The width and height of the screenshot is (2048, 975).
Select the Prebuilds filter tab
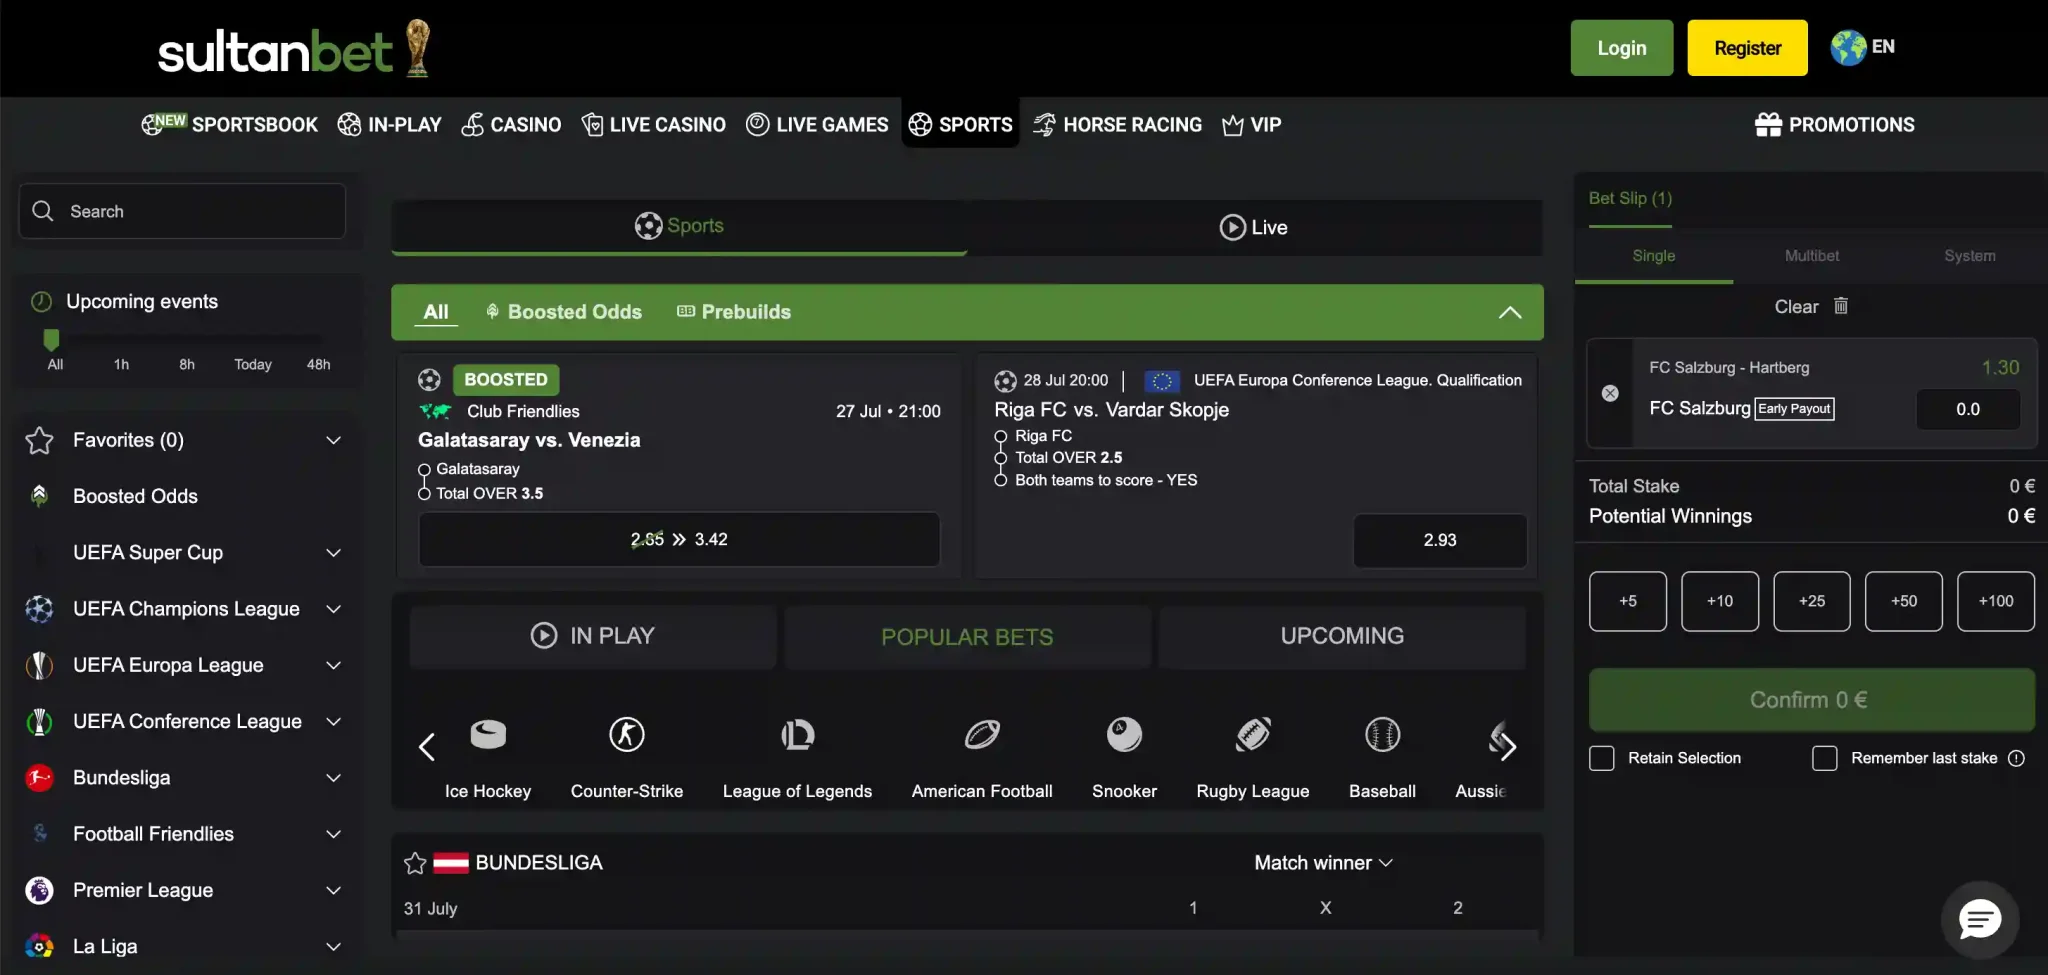[734, 312]
